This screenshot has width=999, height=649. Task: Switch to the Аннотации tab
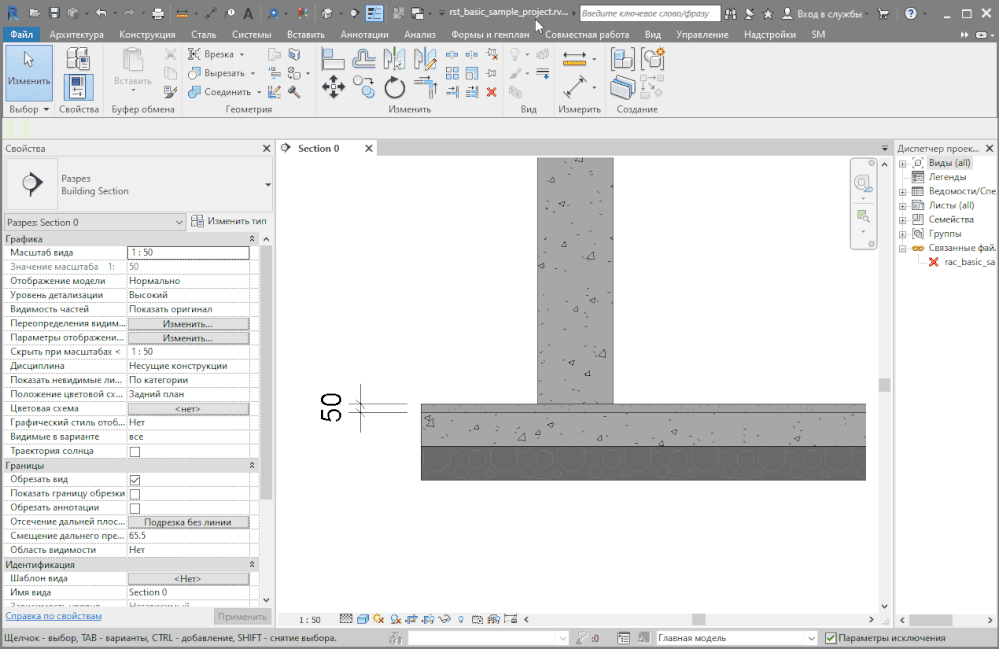[x=364, y=34]
